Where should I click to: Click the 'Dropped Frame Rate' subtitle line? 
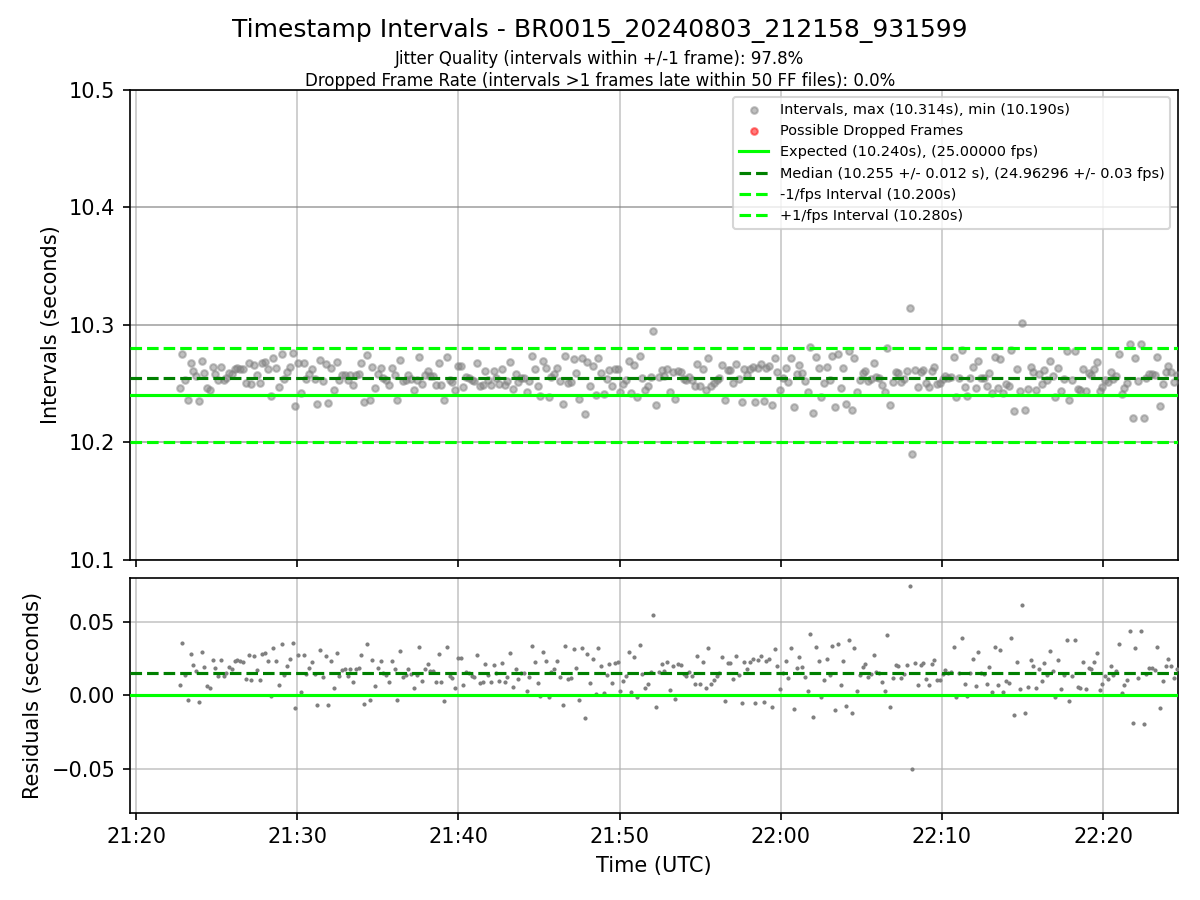coord(599,80)
